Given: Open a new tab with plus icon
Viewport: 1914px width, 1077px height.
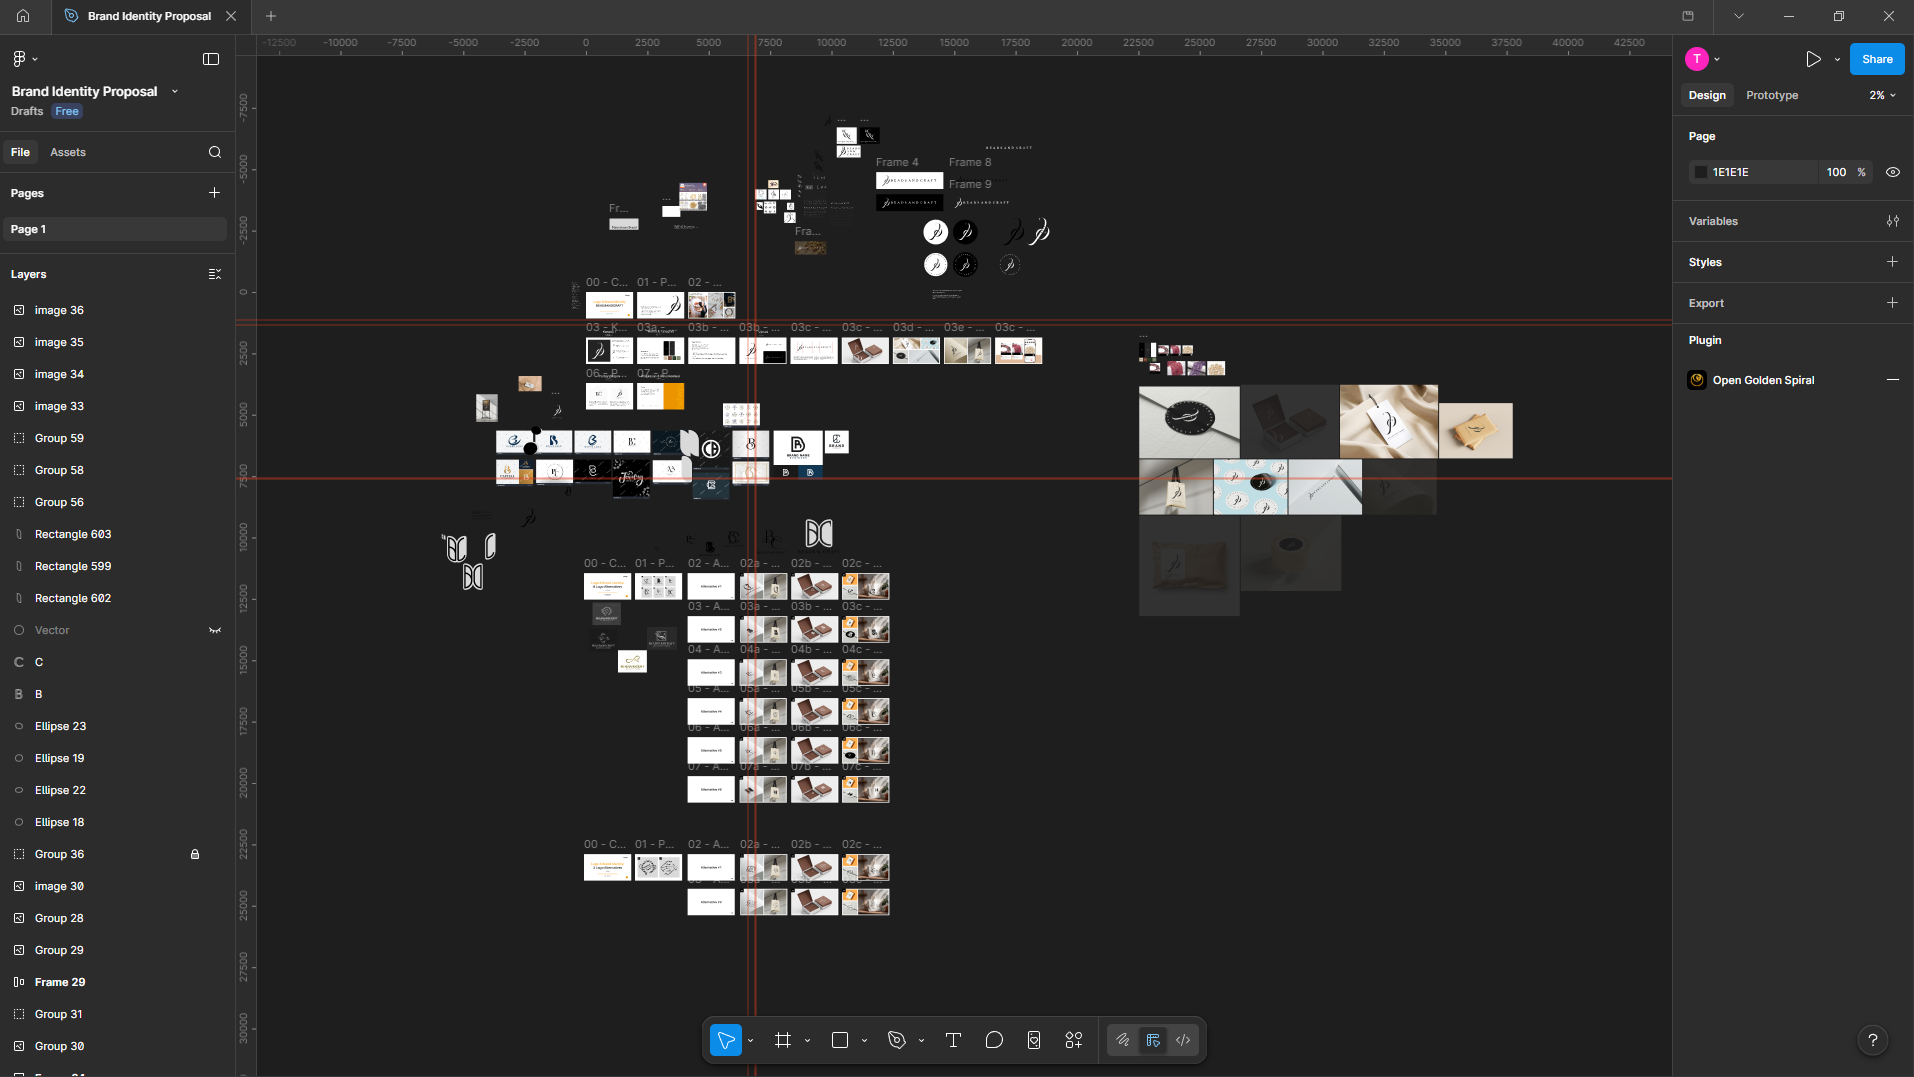Looking at the screenshot, I should (271, 16).
